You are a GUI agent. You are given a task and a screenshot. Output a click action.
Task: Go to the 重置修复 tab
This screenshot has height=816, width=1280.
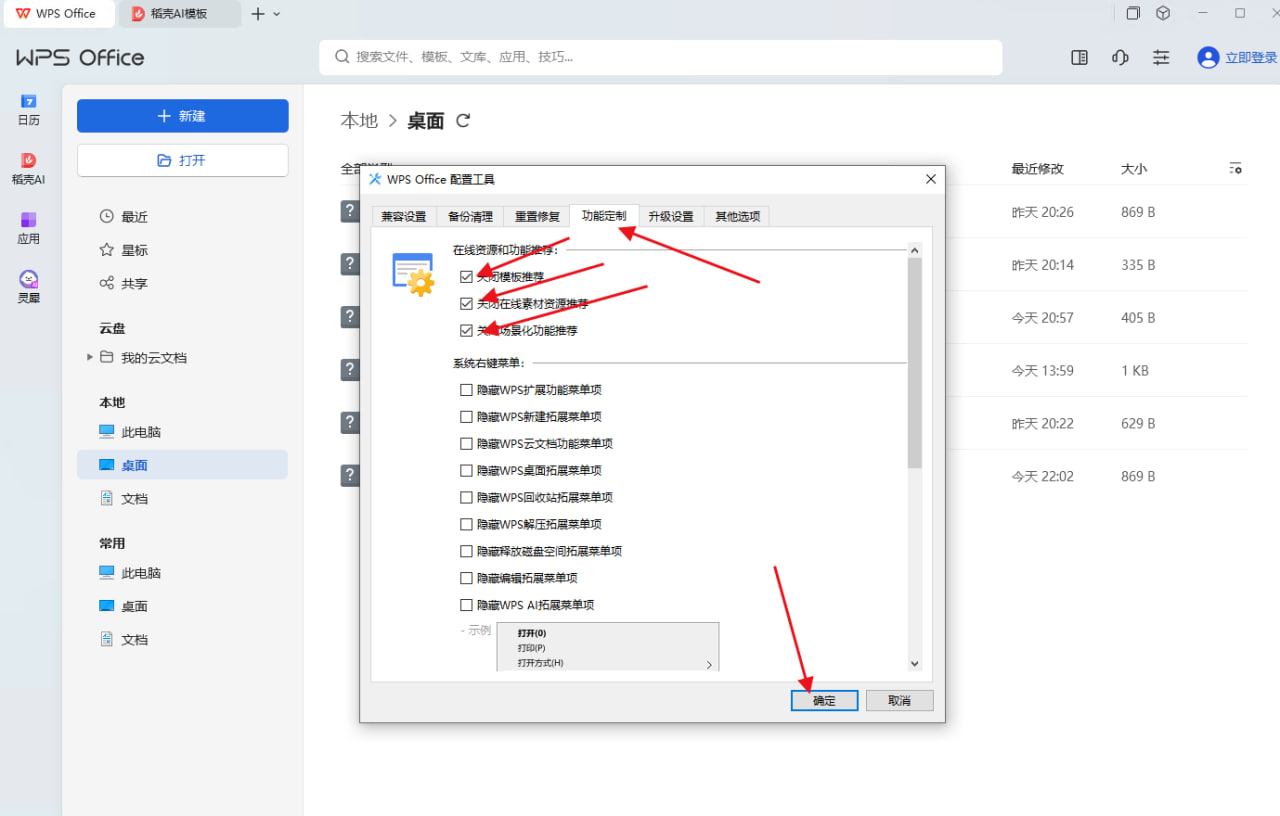pos(537,217)
